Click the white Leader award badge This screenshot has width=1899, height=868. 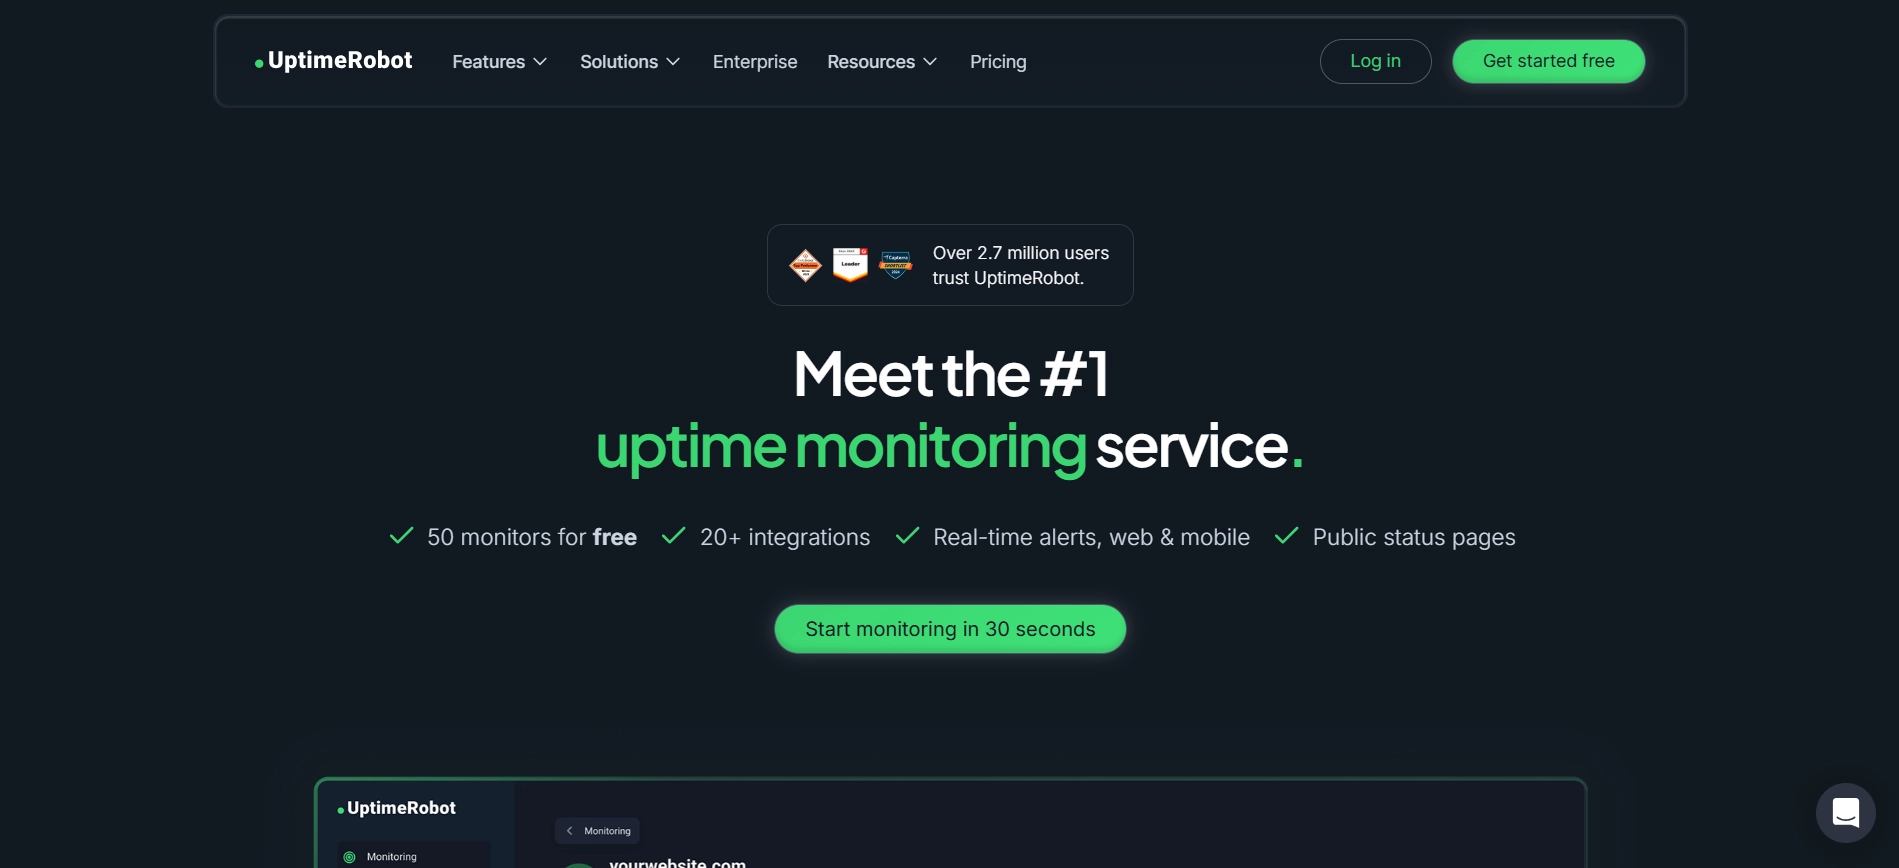(850, 265)
